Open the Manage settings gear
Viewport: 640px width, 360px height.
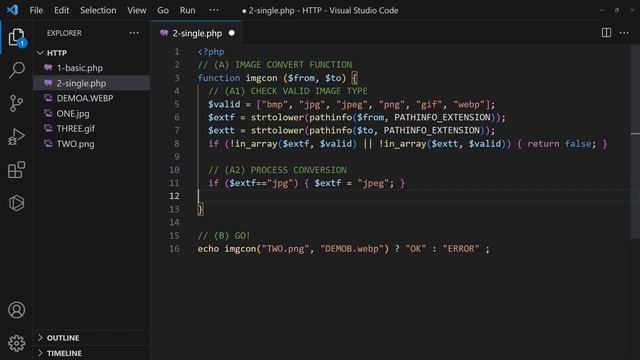click(16, 343)
